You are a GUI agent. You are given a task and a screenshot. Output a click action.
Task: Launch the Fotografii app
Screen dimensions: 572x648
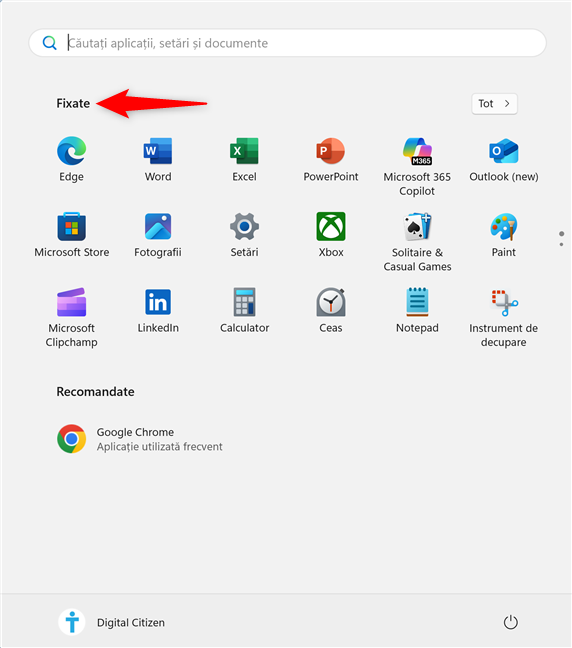[x=158, y=235]
